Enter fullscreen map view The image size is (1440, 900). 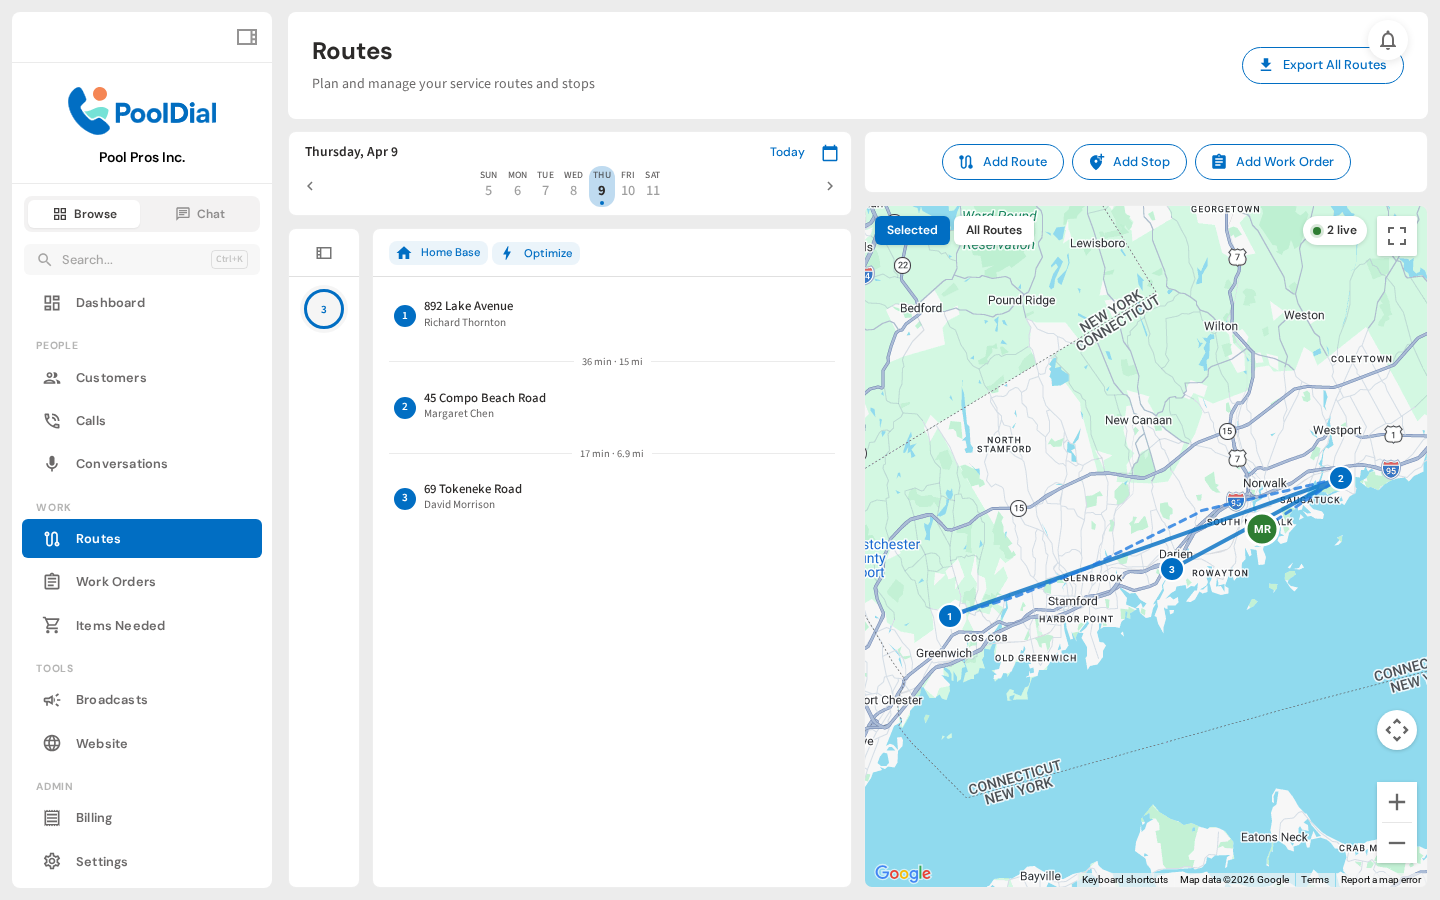pos(1396,236)
